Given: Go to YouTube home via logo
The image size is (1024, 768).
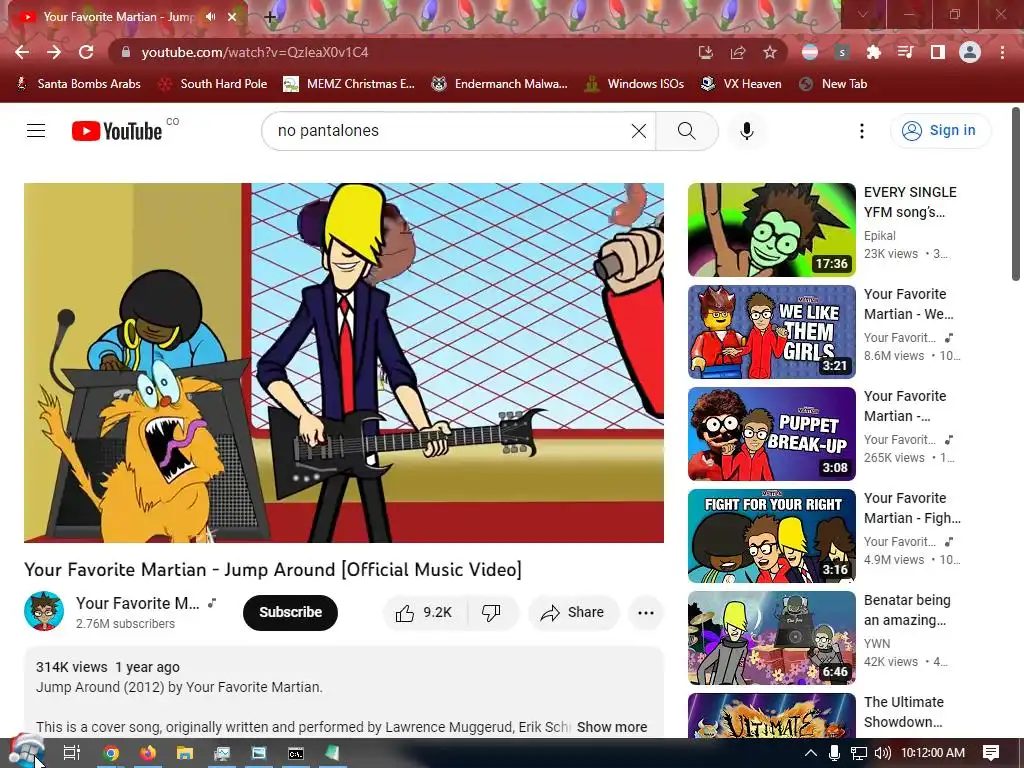Looking at the screenshot, I should [117, 131].
